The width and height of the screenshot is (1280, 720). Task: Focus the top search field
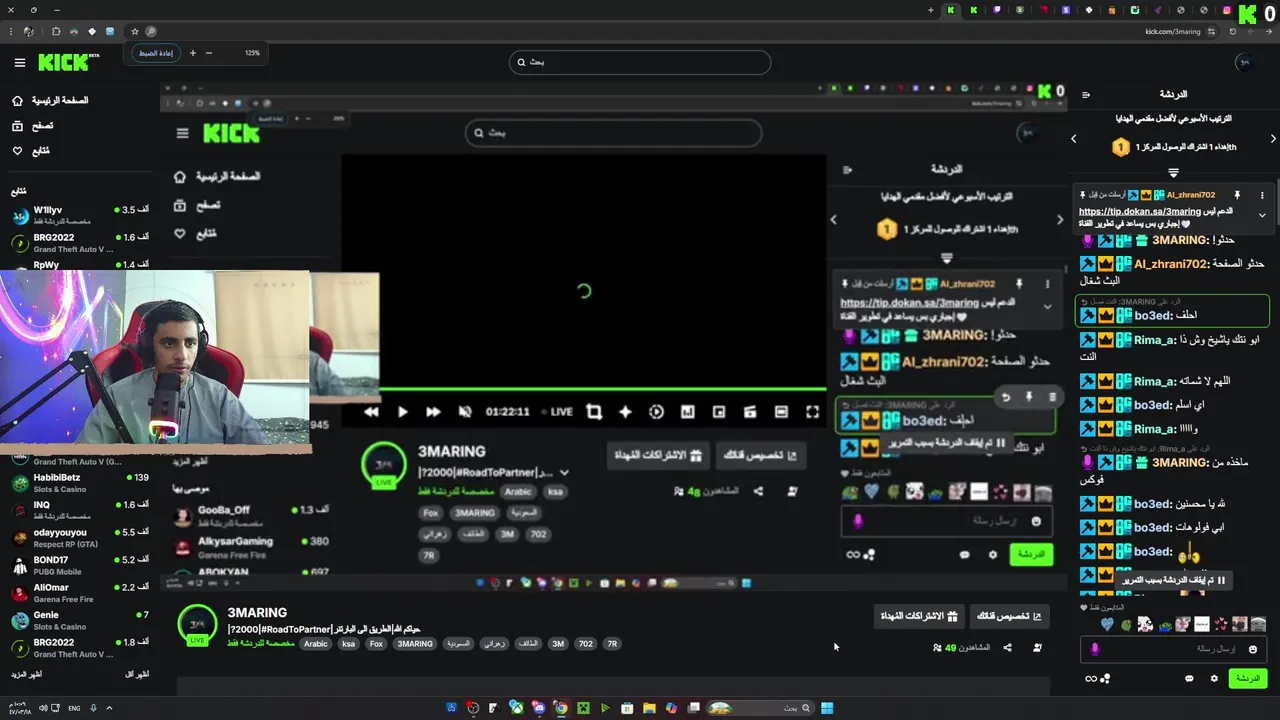[x=640, y=62]
